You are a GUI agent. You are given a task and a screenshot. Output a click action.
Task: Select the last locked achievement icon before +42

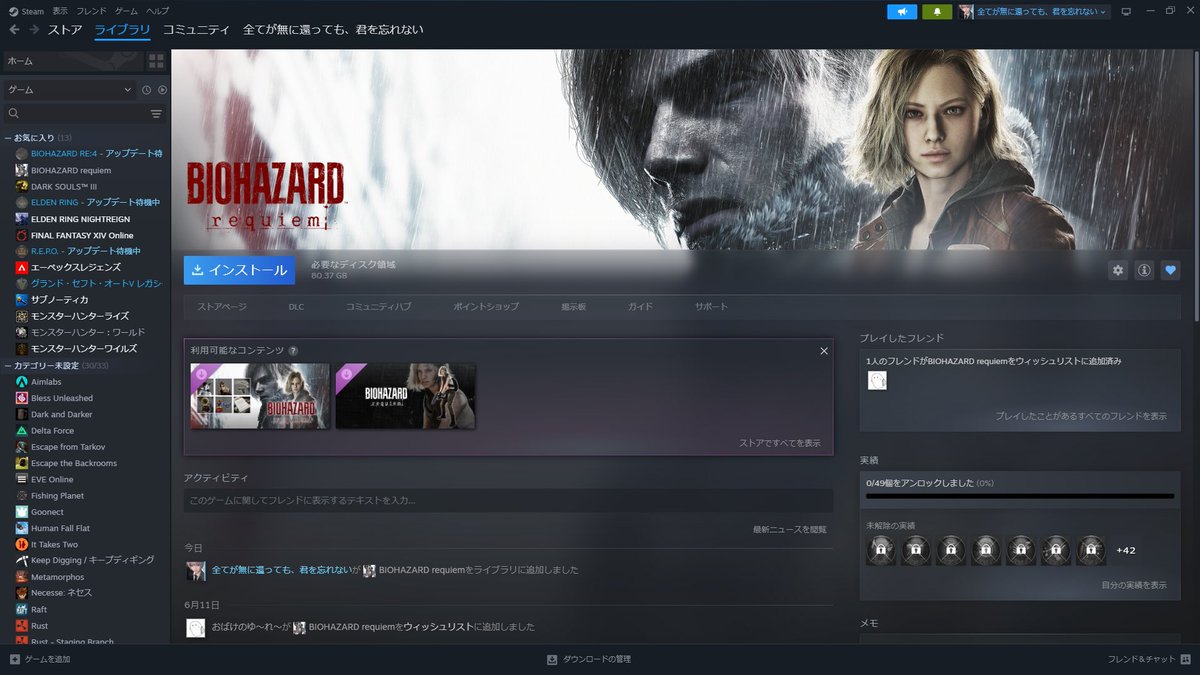1091,550
